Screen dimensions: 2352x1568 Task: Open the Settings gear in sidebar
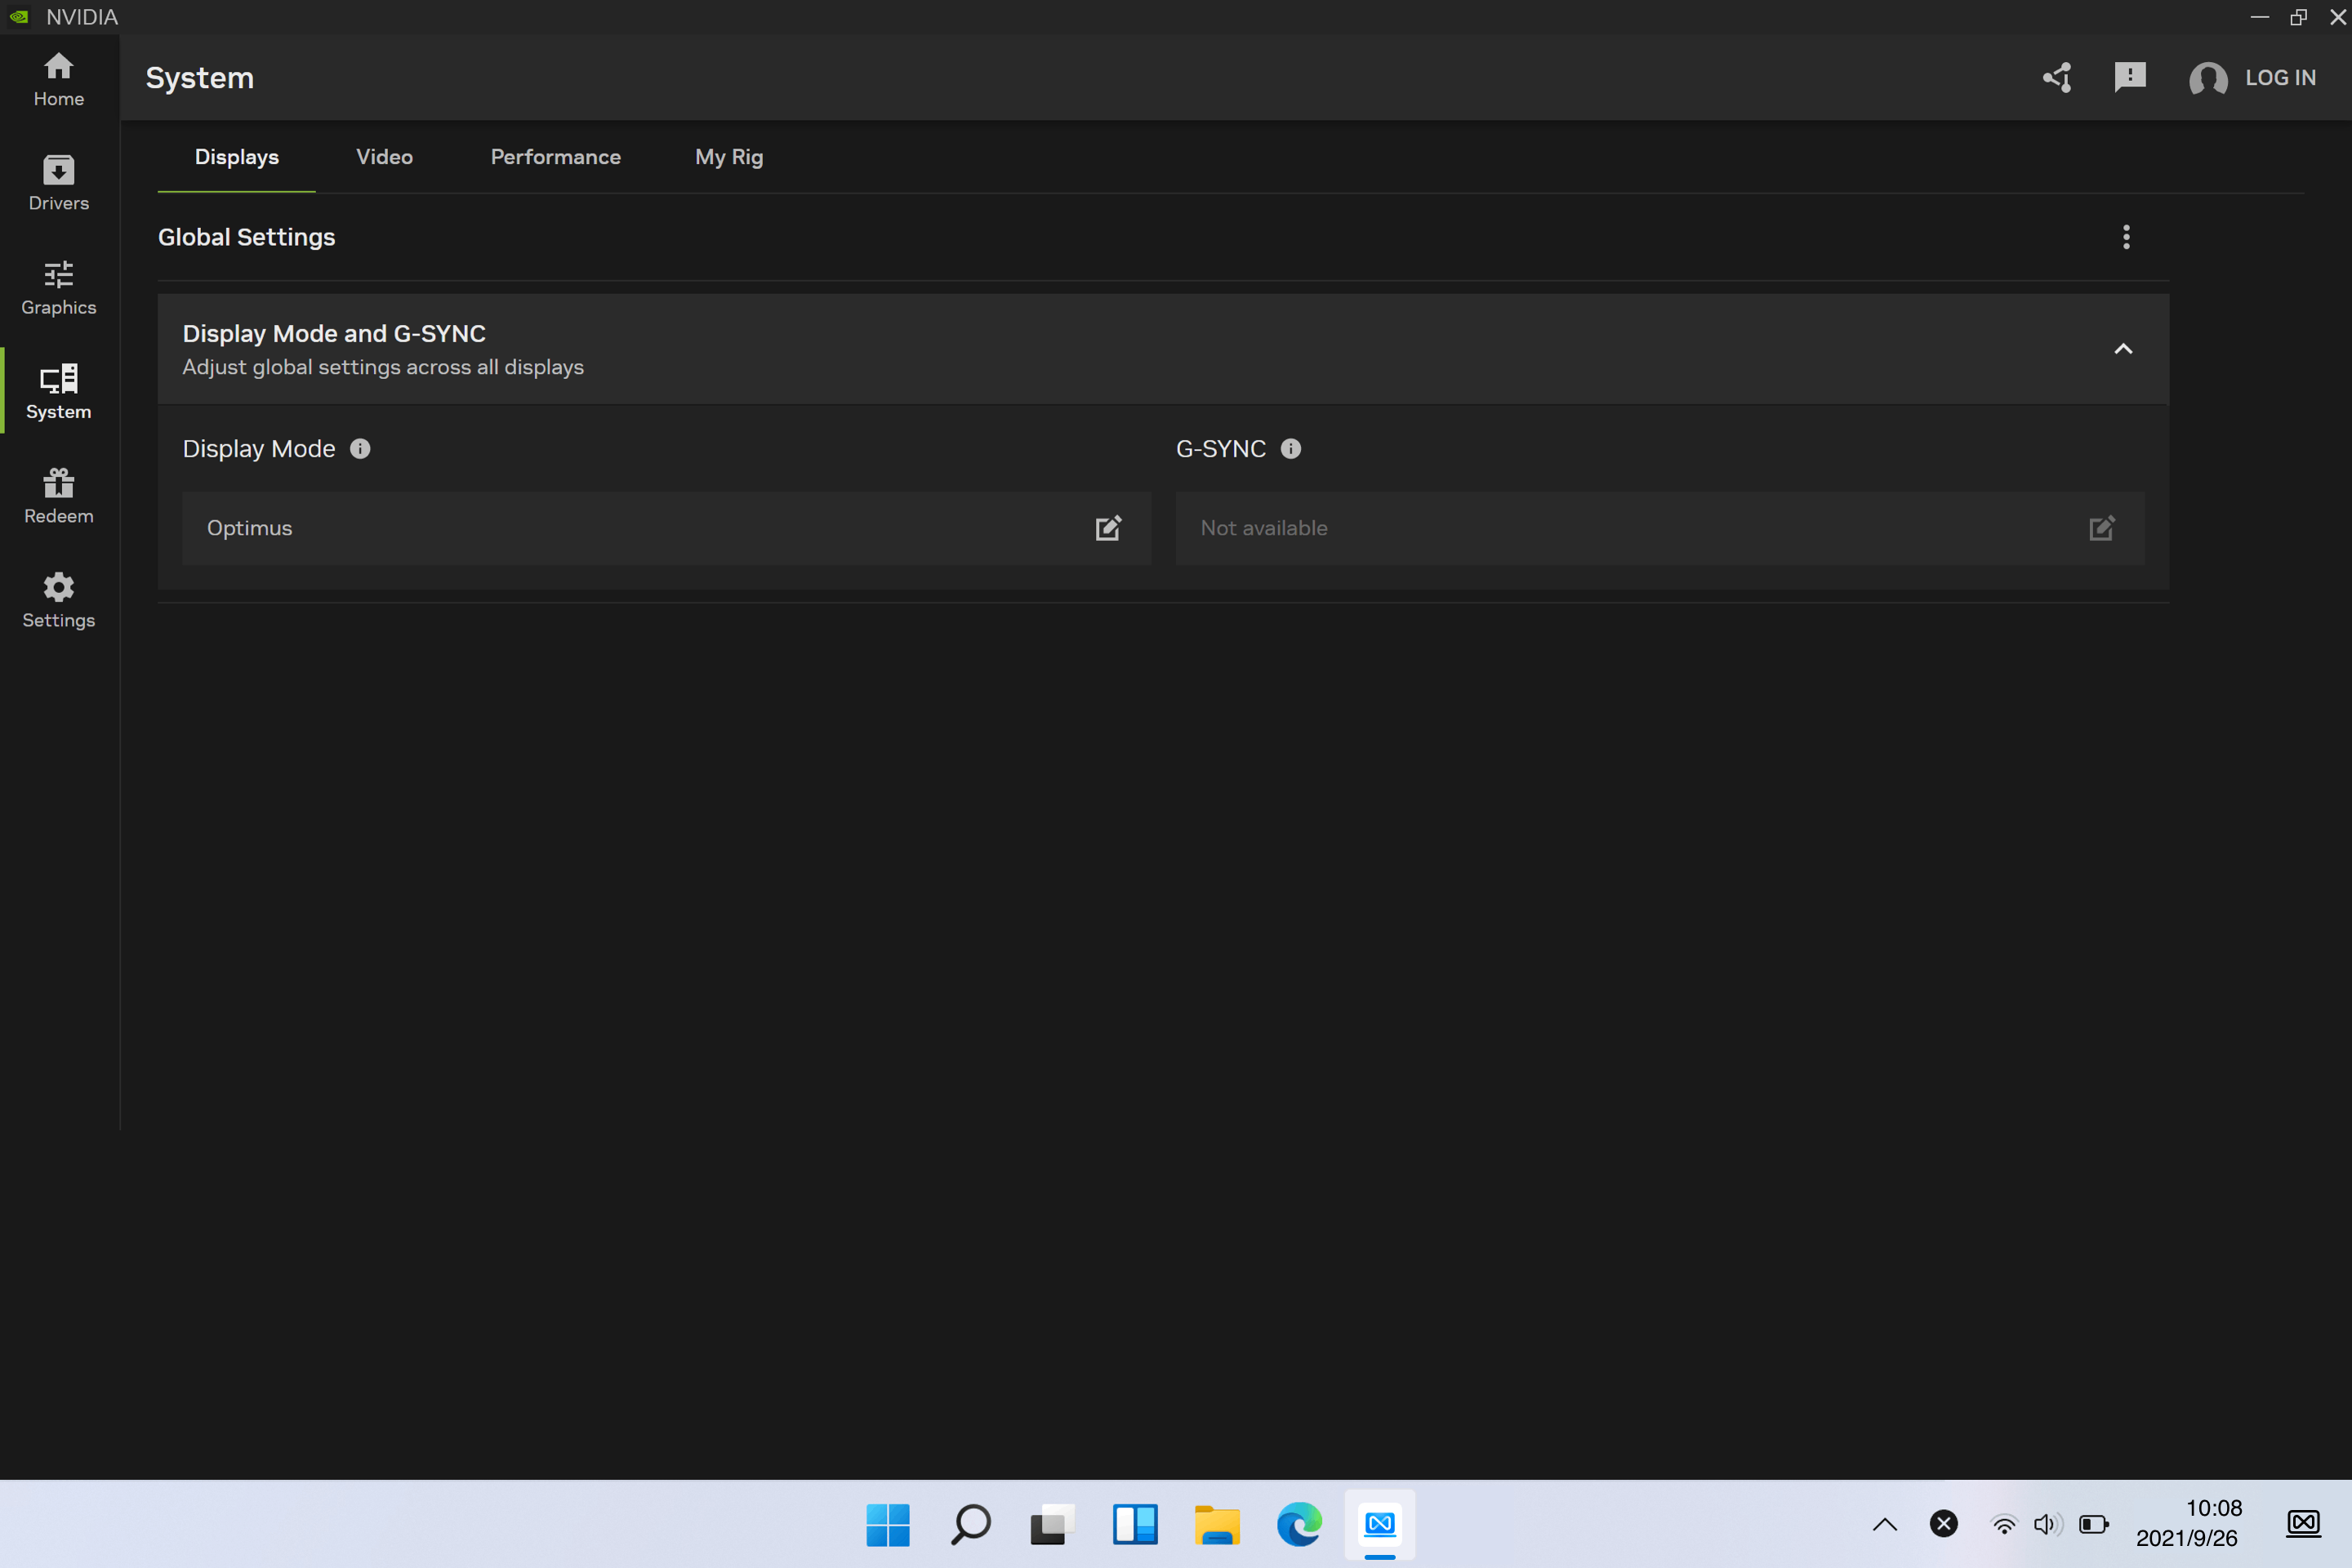click(59, 601)
